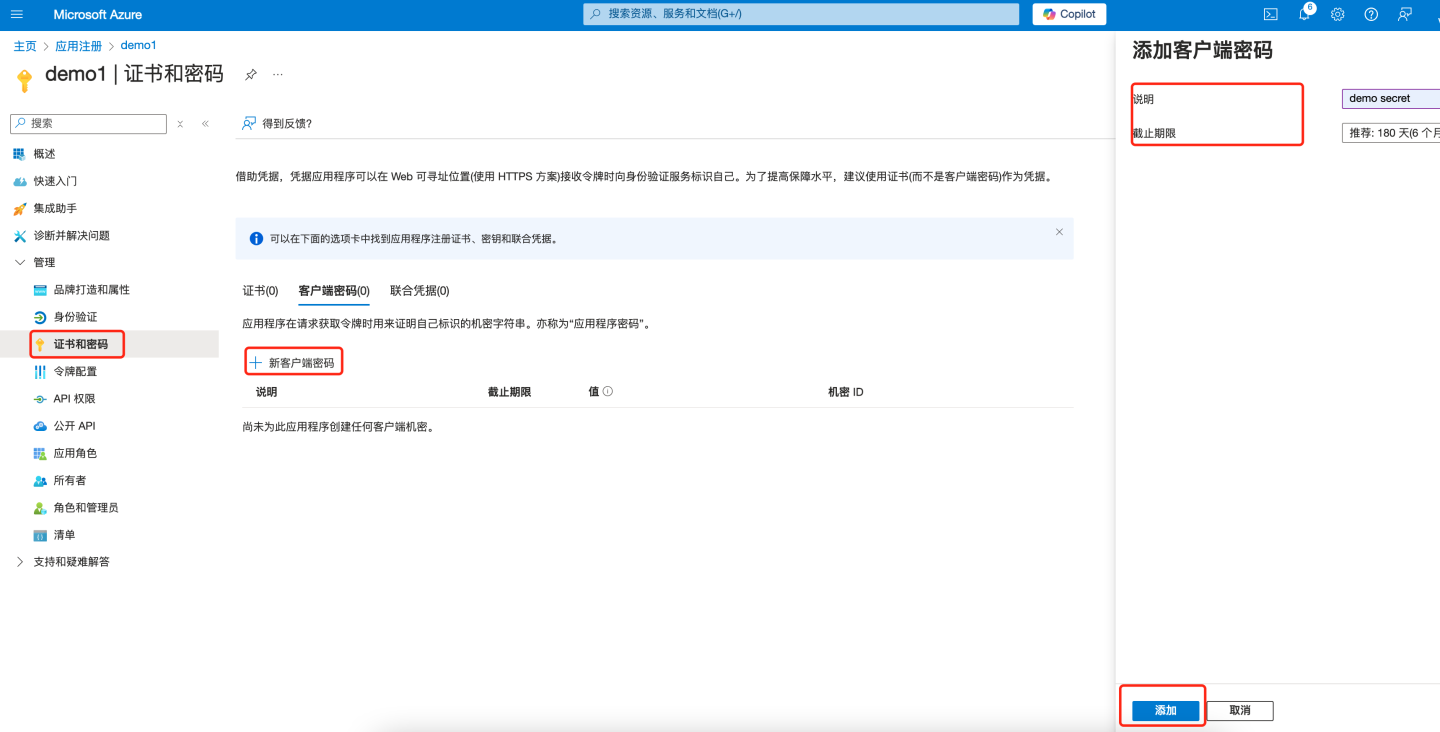1440x732 pixels.
Task: Open the help question mark icon
Action: (1371, 14)
